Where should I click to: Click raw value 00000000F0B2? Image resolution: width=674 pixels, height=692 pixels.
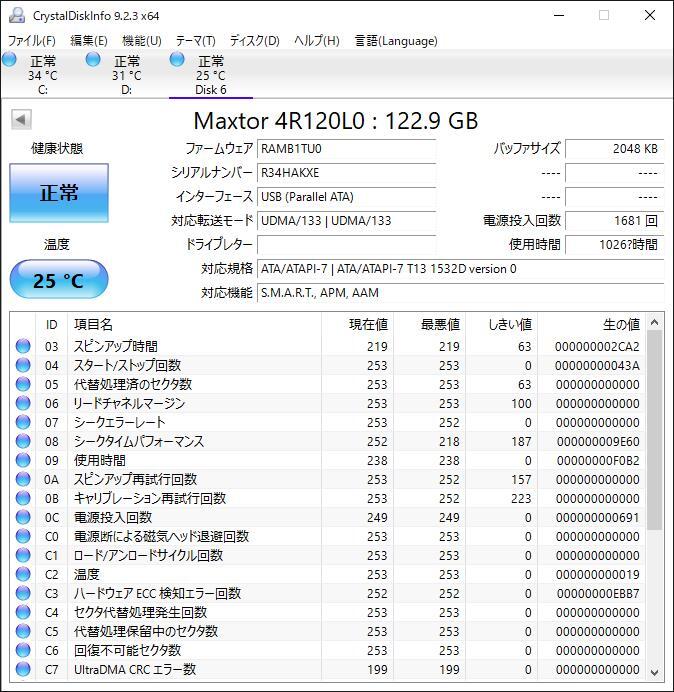(x=598, y=460)
